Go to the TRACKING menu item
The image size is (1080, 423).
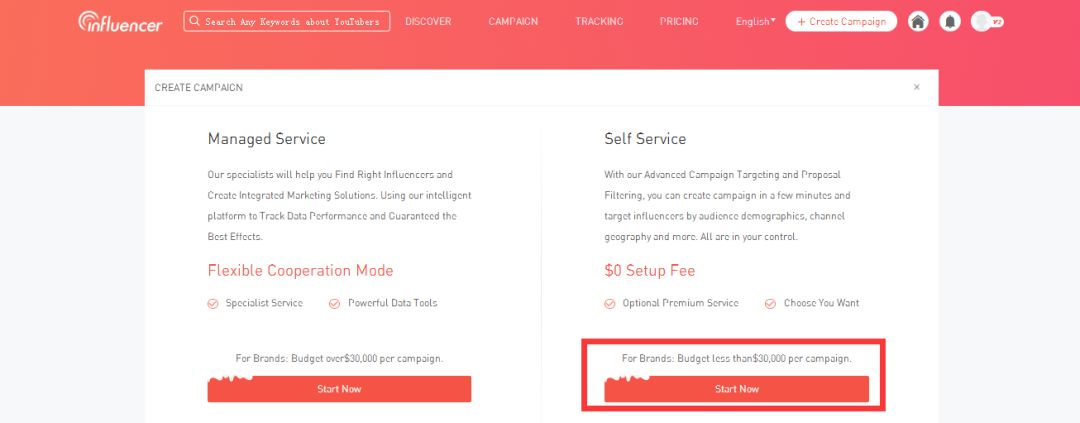coord(599,21)
